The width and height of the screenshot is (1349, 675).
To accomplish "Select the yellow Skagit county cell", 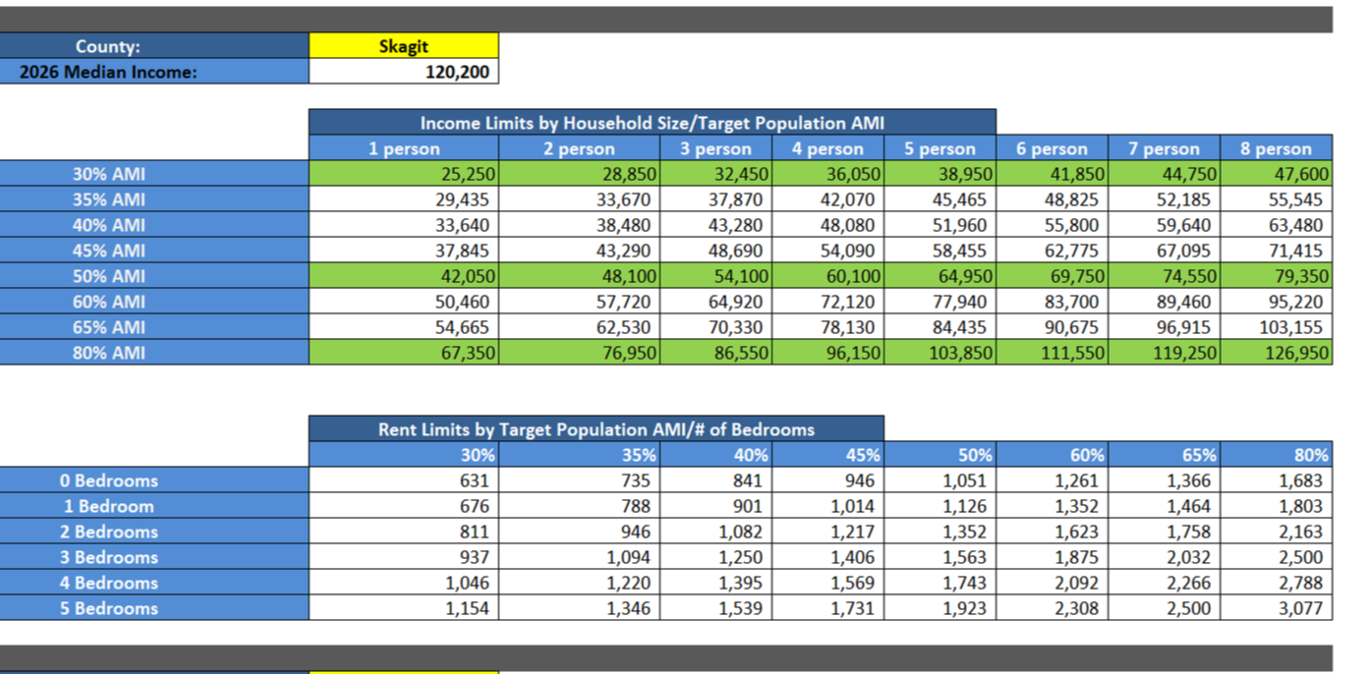I will tap(403, 46).
